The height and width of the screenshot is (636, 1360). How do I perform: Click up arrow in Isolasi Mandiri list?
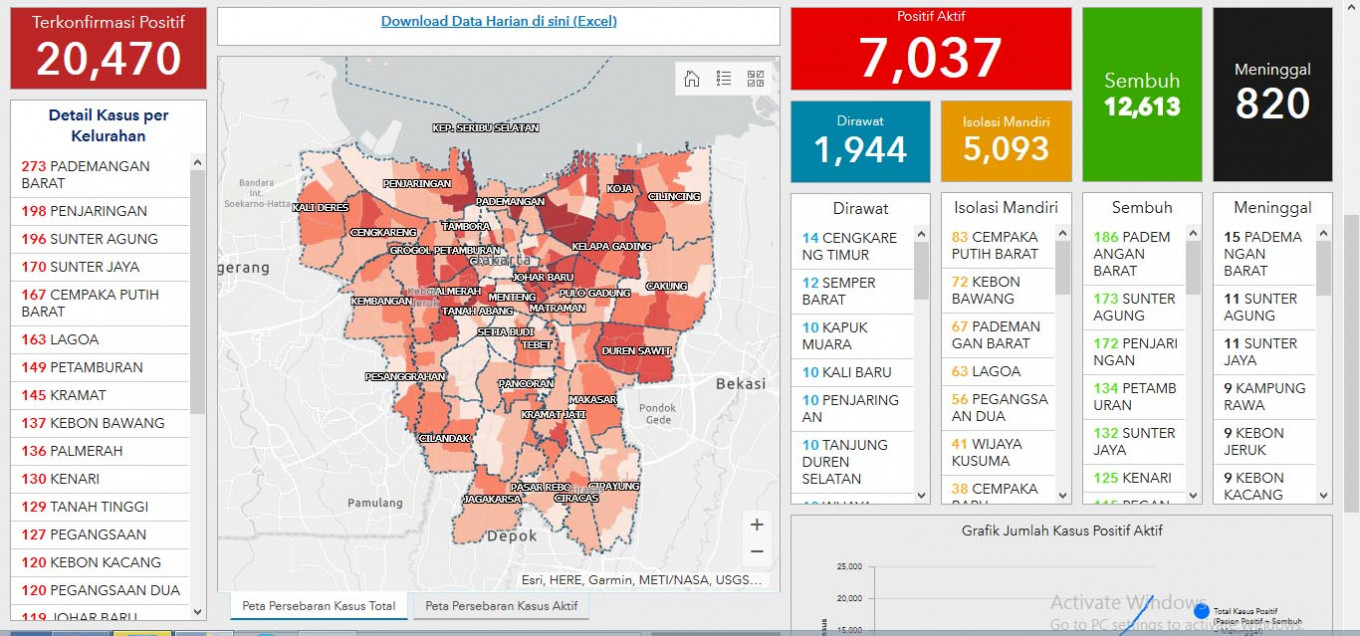click(x=1063, y=234)
